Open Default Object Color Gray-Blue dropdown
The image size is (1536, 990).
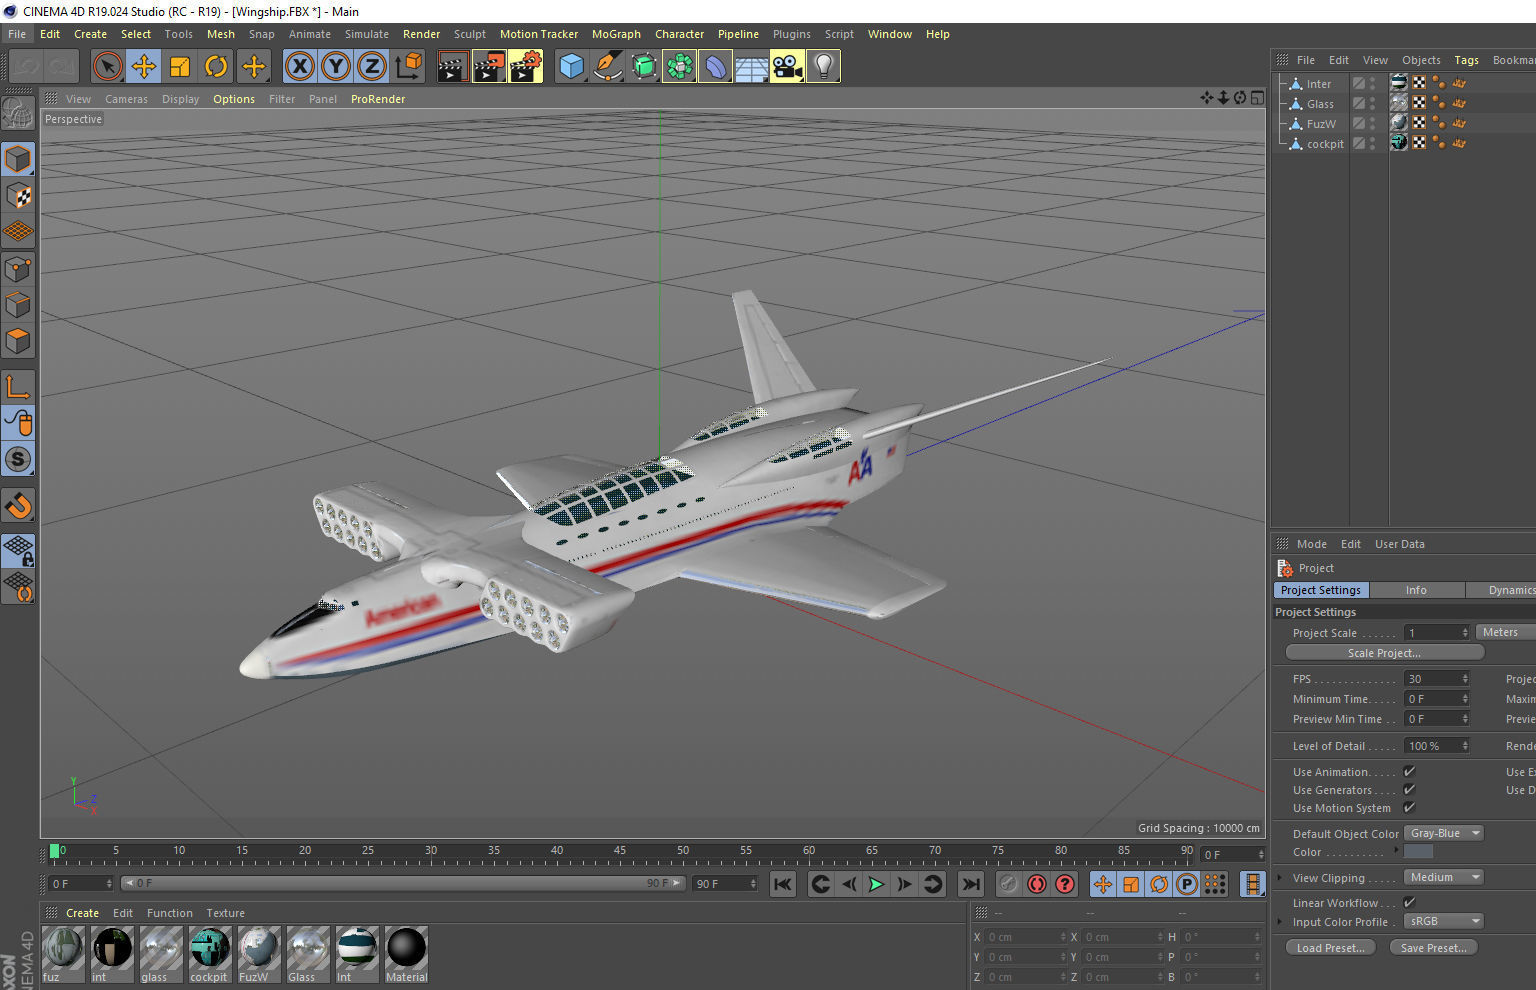[1444, 833]
